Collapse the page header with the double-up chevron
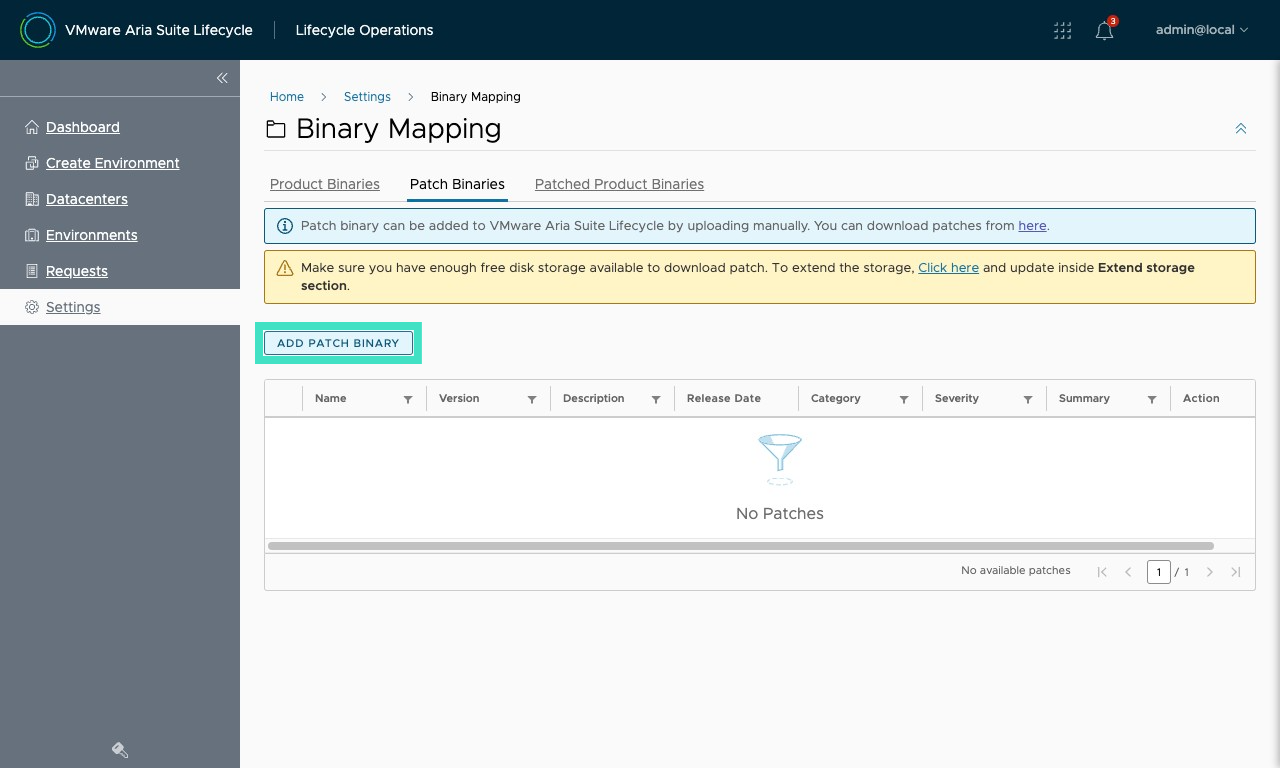 coord(1241,129)
